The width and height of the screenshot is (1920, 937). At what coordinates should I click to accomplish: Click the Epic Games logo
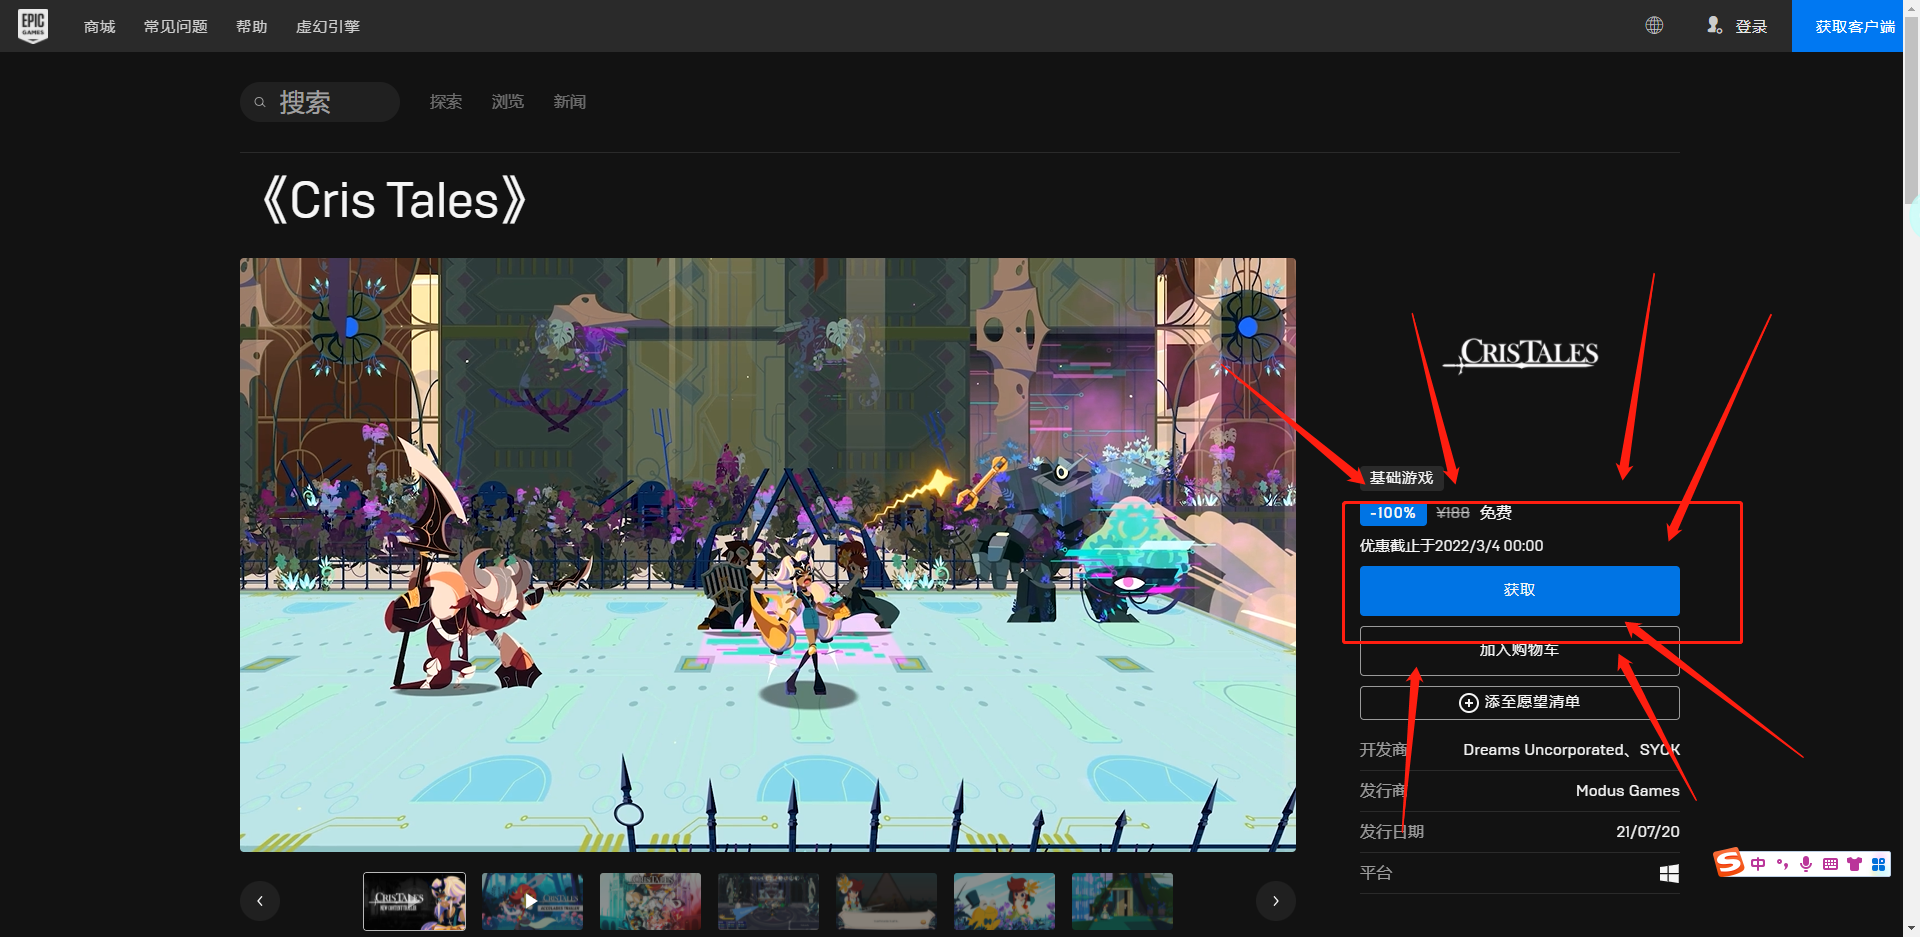click(x=33, y=25)
